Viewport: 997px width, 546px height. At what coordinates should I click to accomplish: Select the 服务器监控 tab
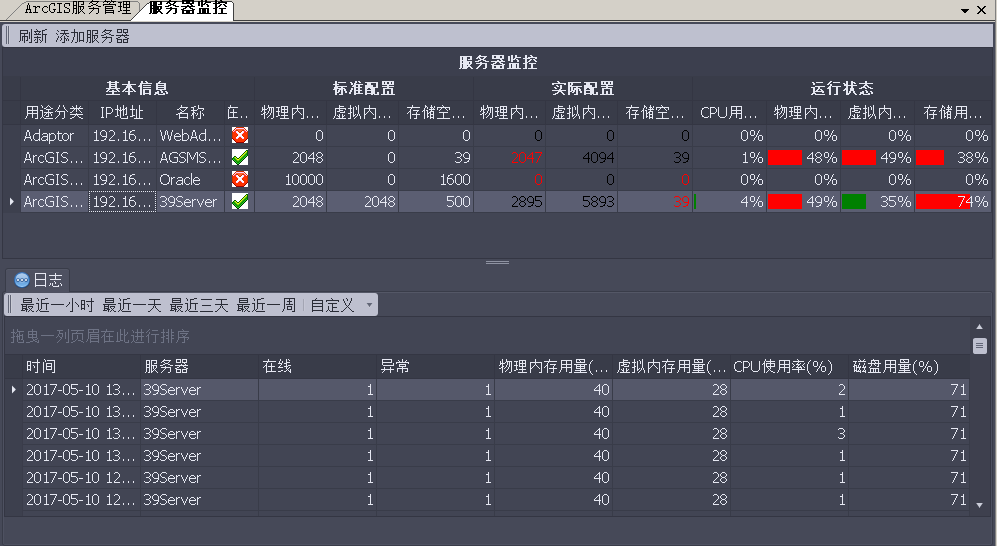pos(188,8)
